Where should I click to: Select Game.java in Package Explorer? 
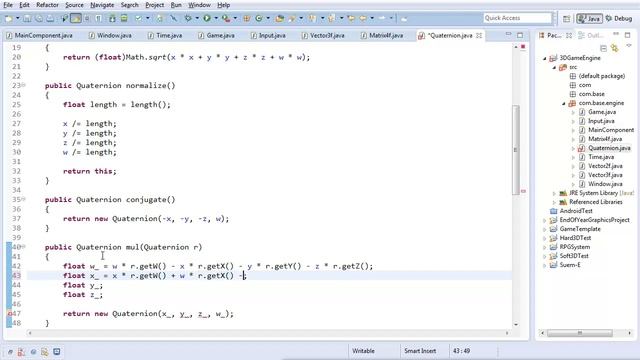[602, 112]
